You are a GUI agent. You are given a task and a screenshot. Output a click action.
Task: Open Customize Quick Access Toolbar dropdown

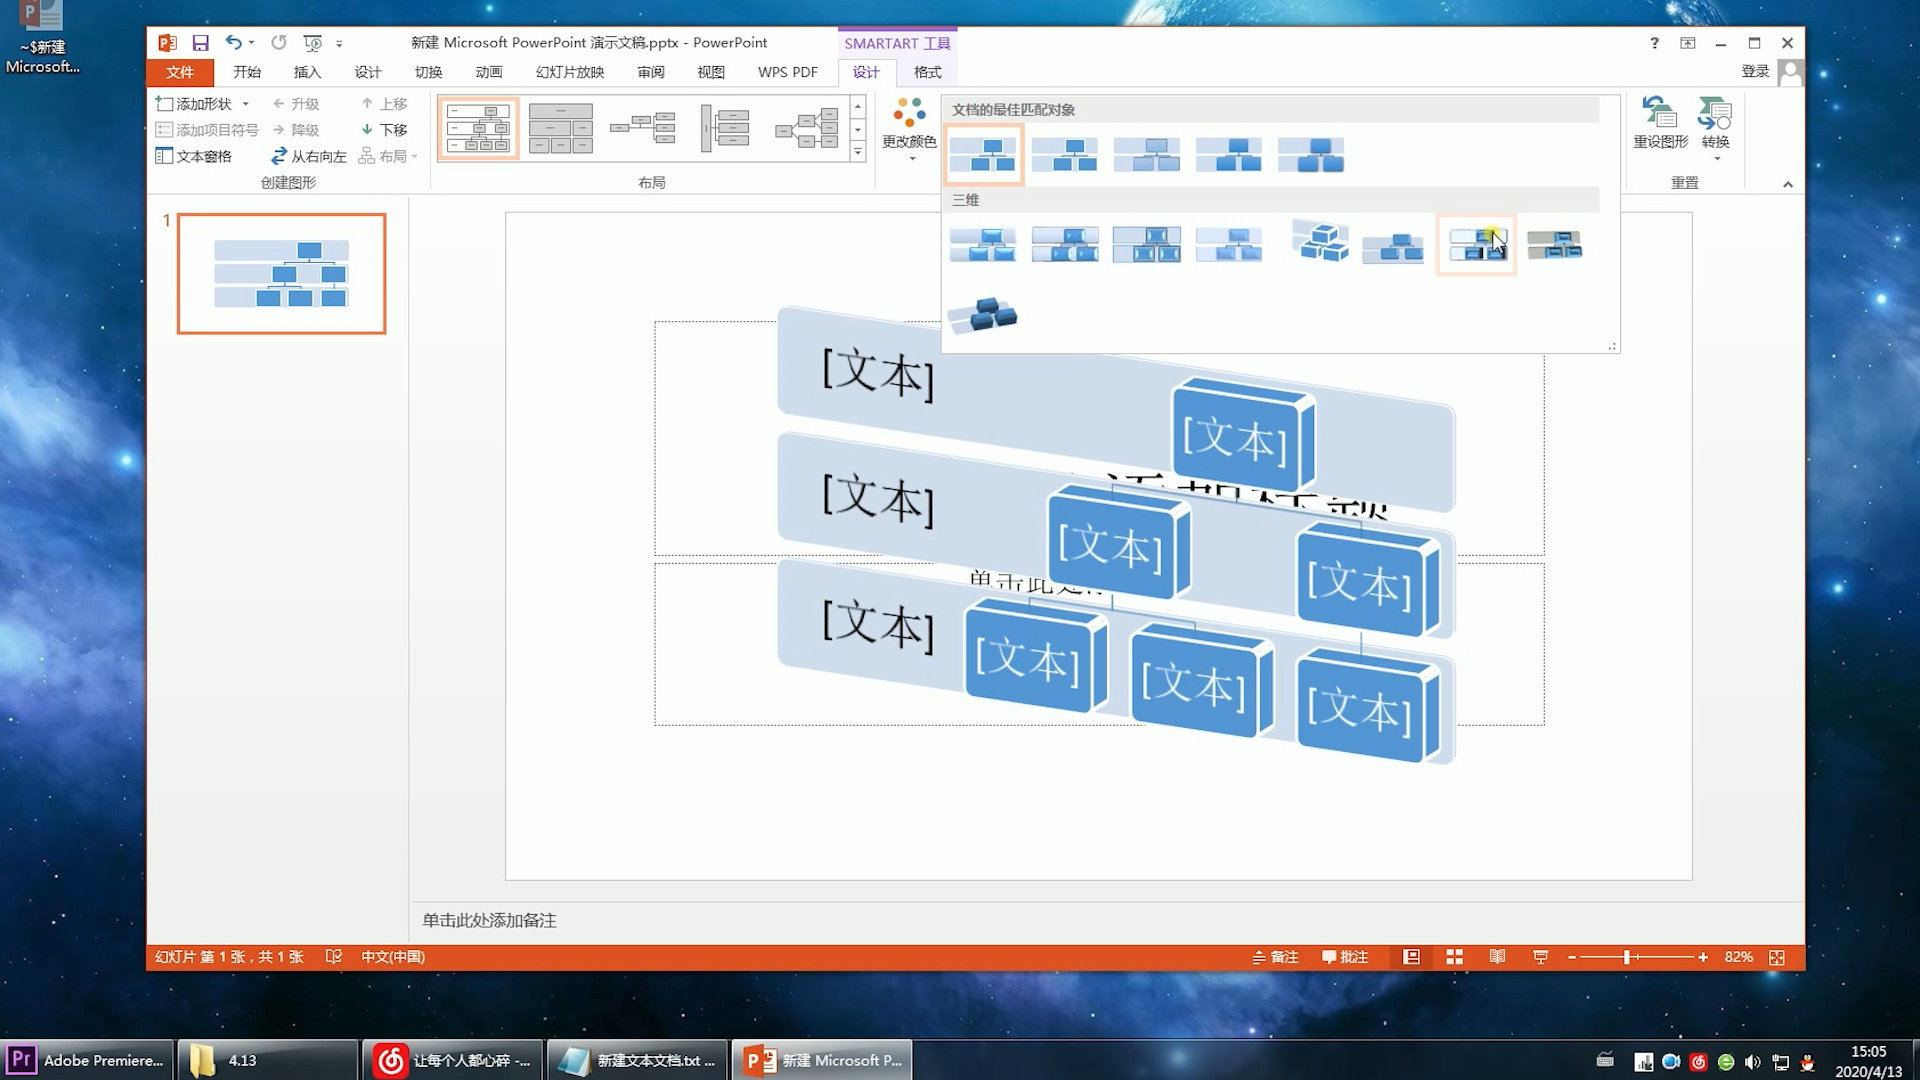339,44
